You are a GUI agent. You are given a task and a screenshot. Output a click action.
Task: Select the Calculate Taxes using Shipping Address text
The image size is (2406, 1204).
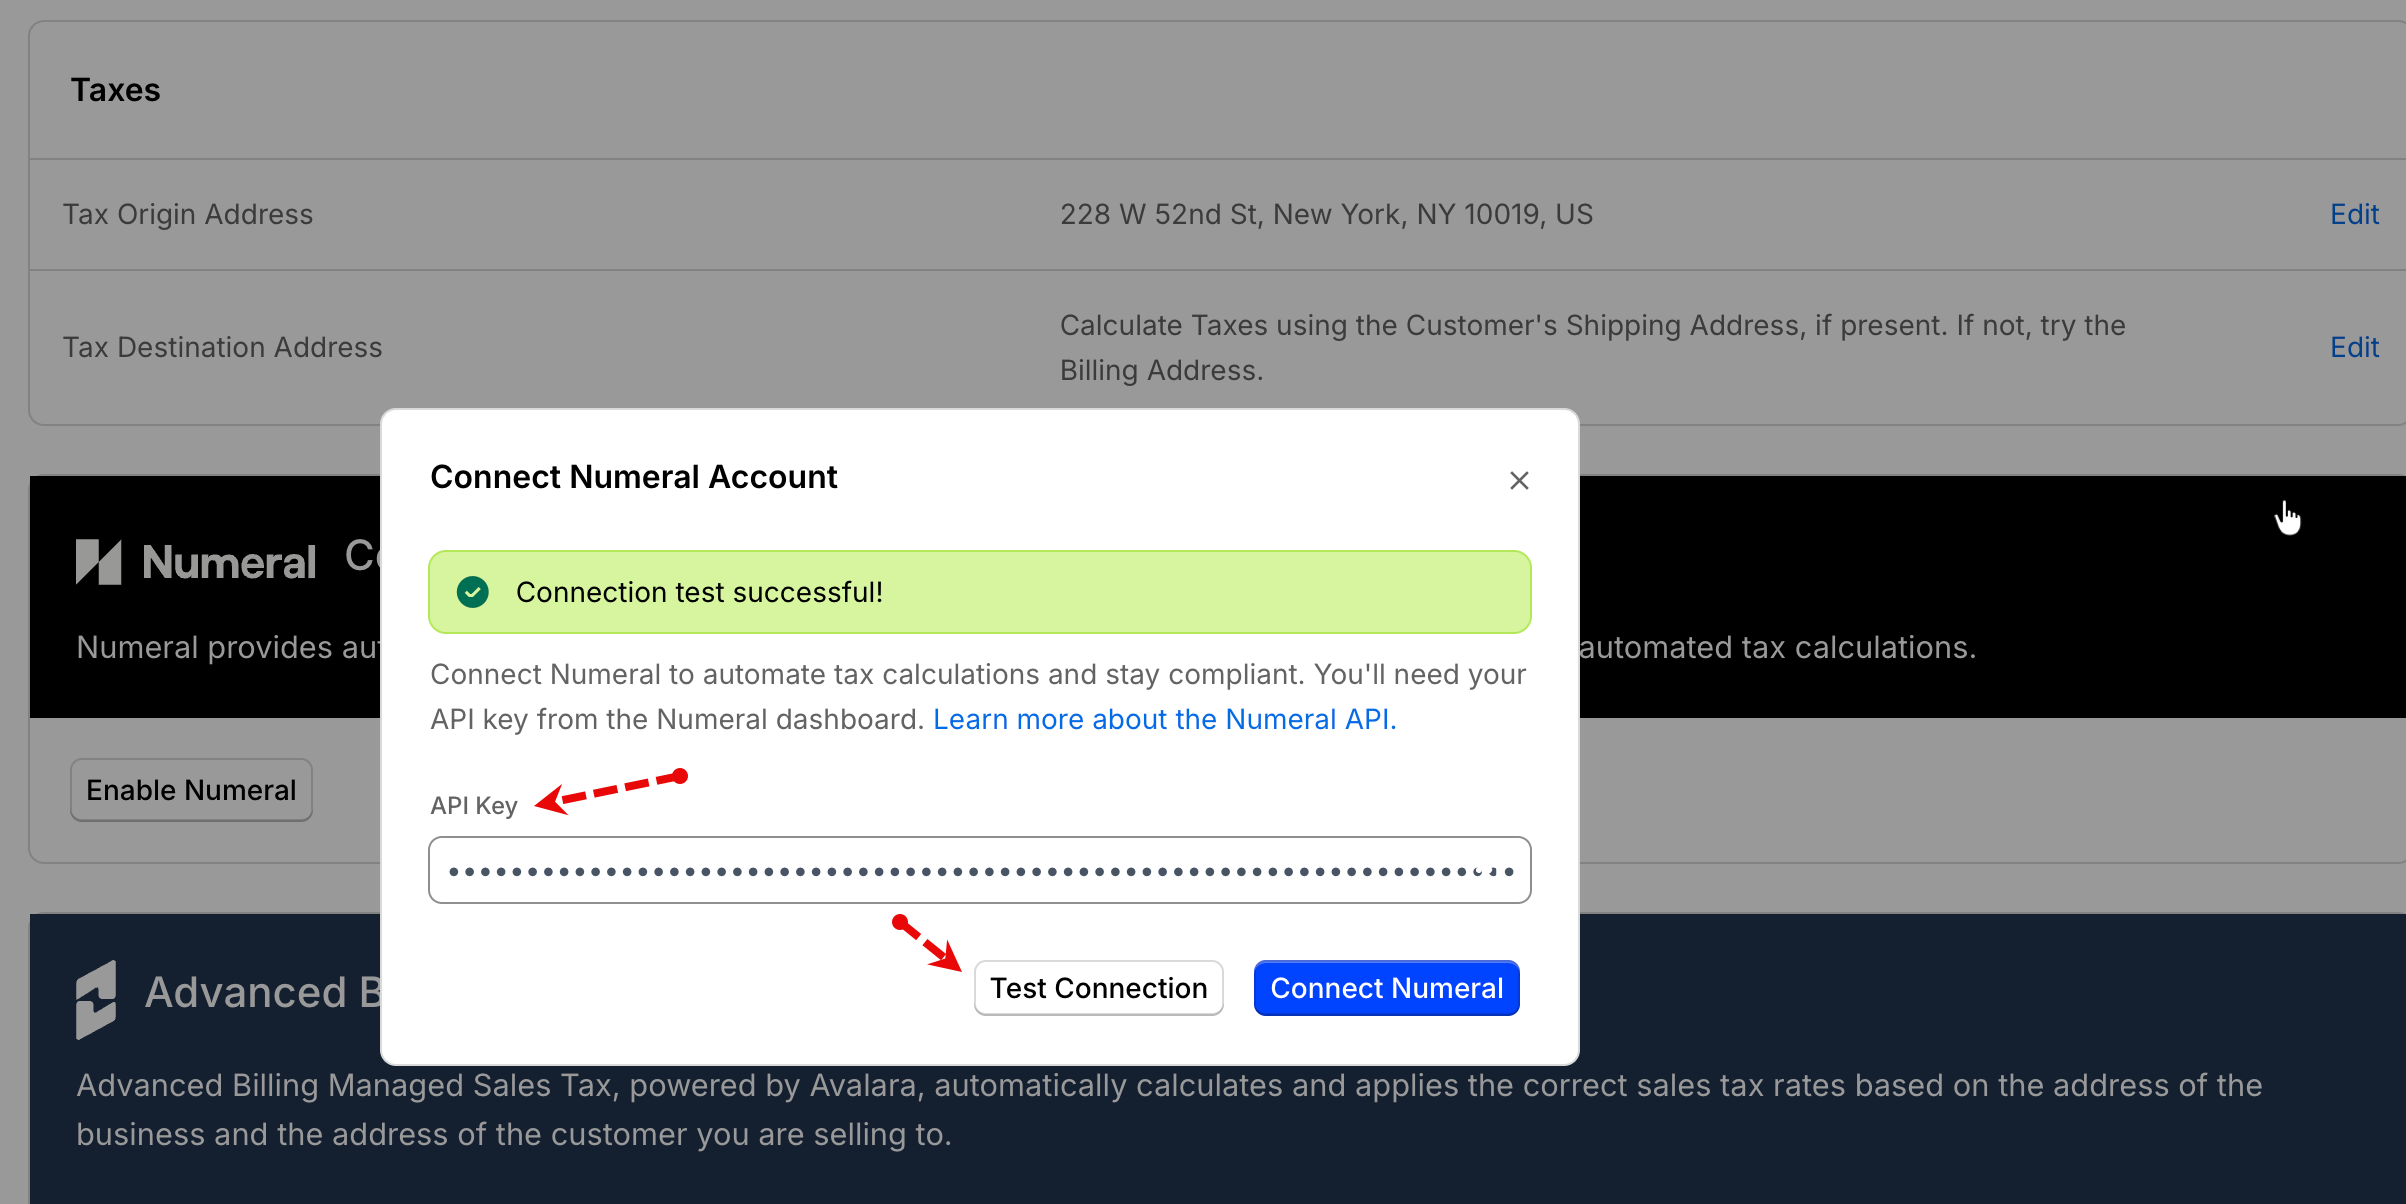point(1592,347)
